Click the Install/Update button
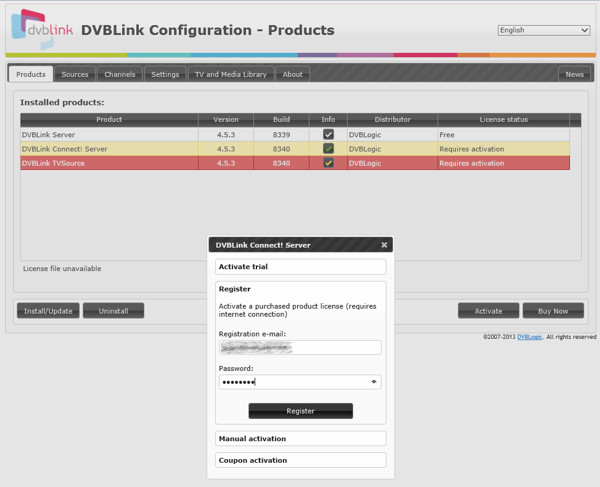Image resolution: width=600 pixels, height=487 pixels. coord(48,311)
